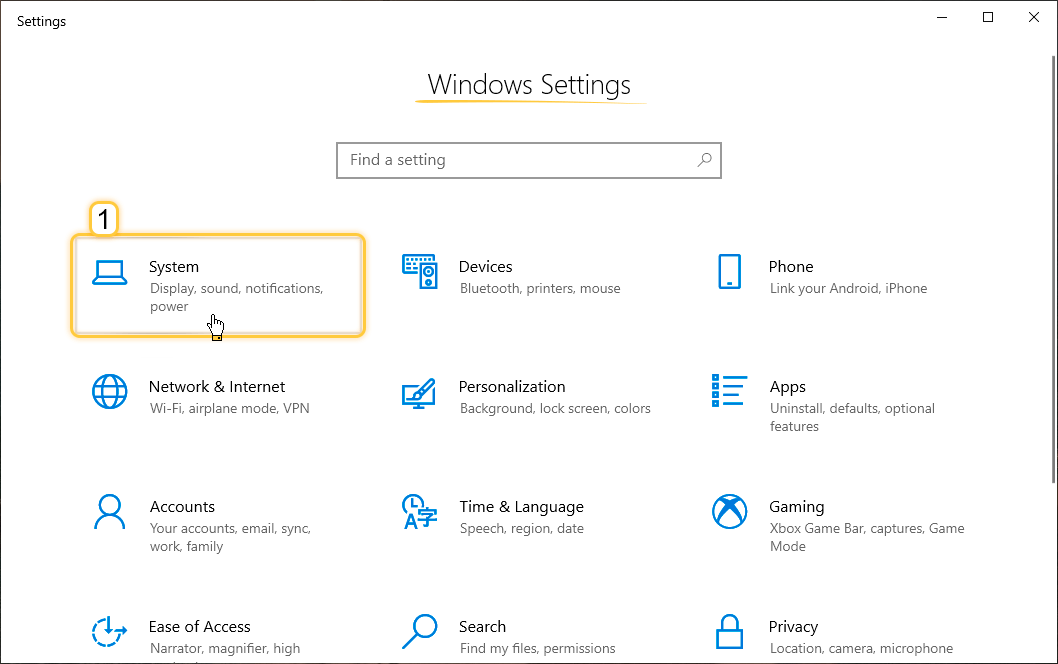The image size is (1058, 664).
Task: Select the Network & Internet globe icon
Action: (x=110, y=391)
